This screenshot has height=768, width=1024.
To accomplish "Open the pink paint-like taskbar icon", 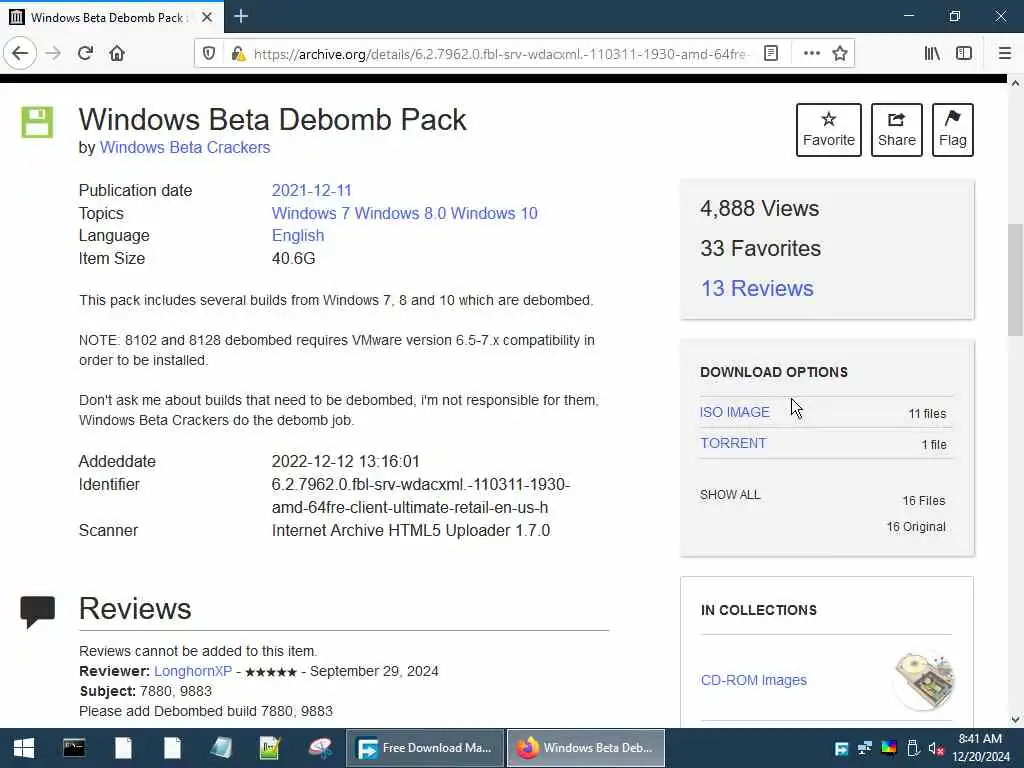I will coord(320,748).
